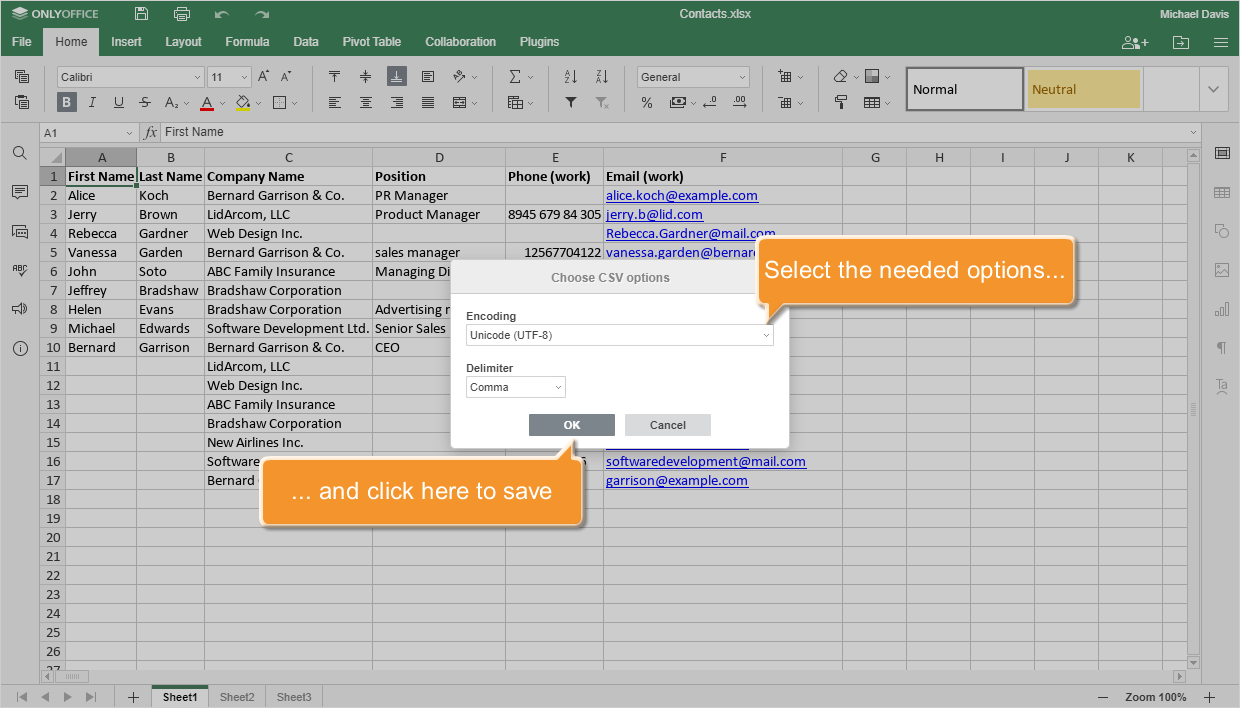Open Table settings in the right sidebar
The width and height of the screenshot is (1240, 708).
[x=1221, y=190]
